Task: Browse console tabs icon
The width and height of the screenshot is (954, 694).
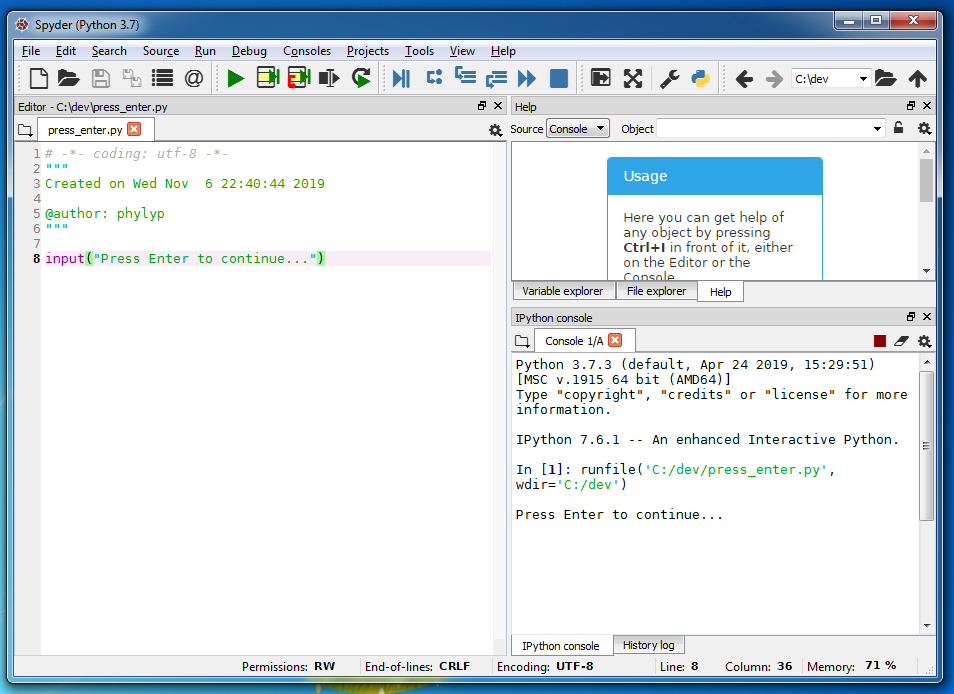Action: [522, 341]
